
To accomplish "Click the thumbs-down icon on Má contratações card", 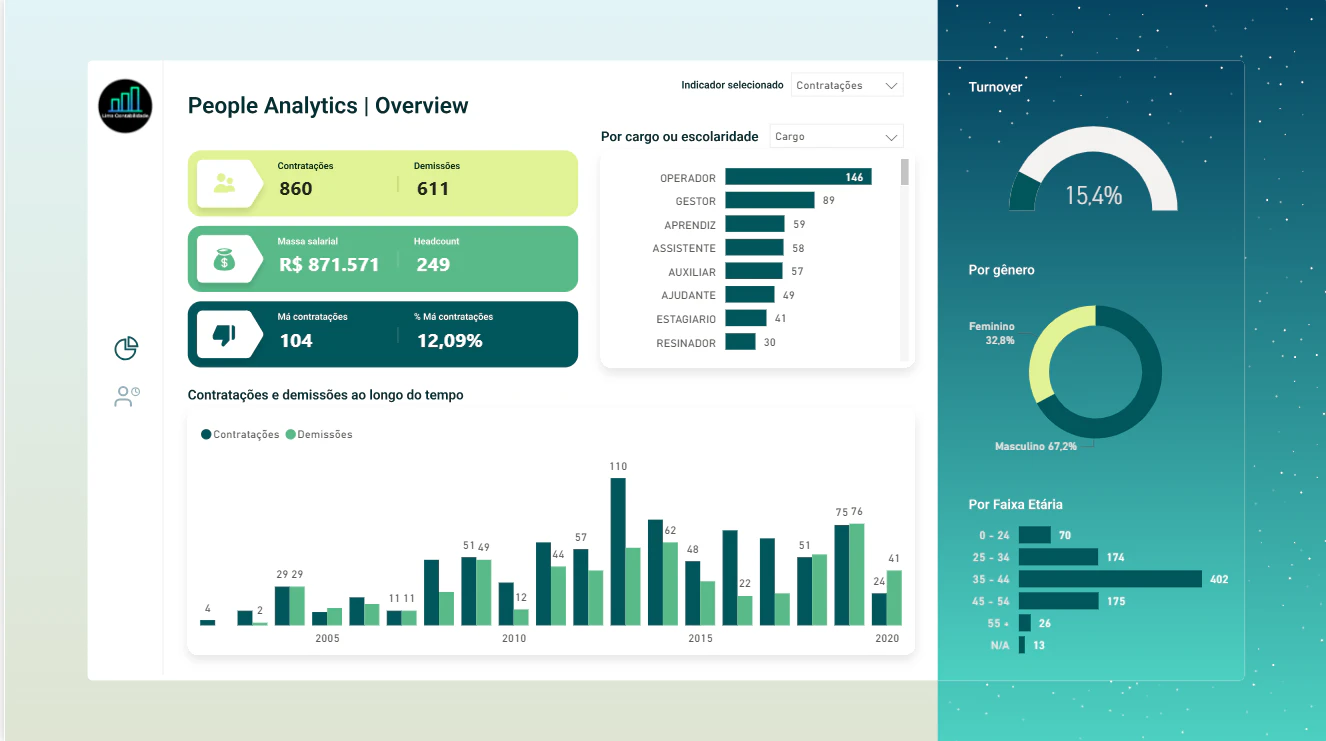I will click(224, 335).
